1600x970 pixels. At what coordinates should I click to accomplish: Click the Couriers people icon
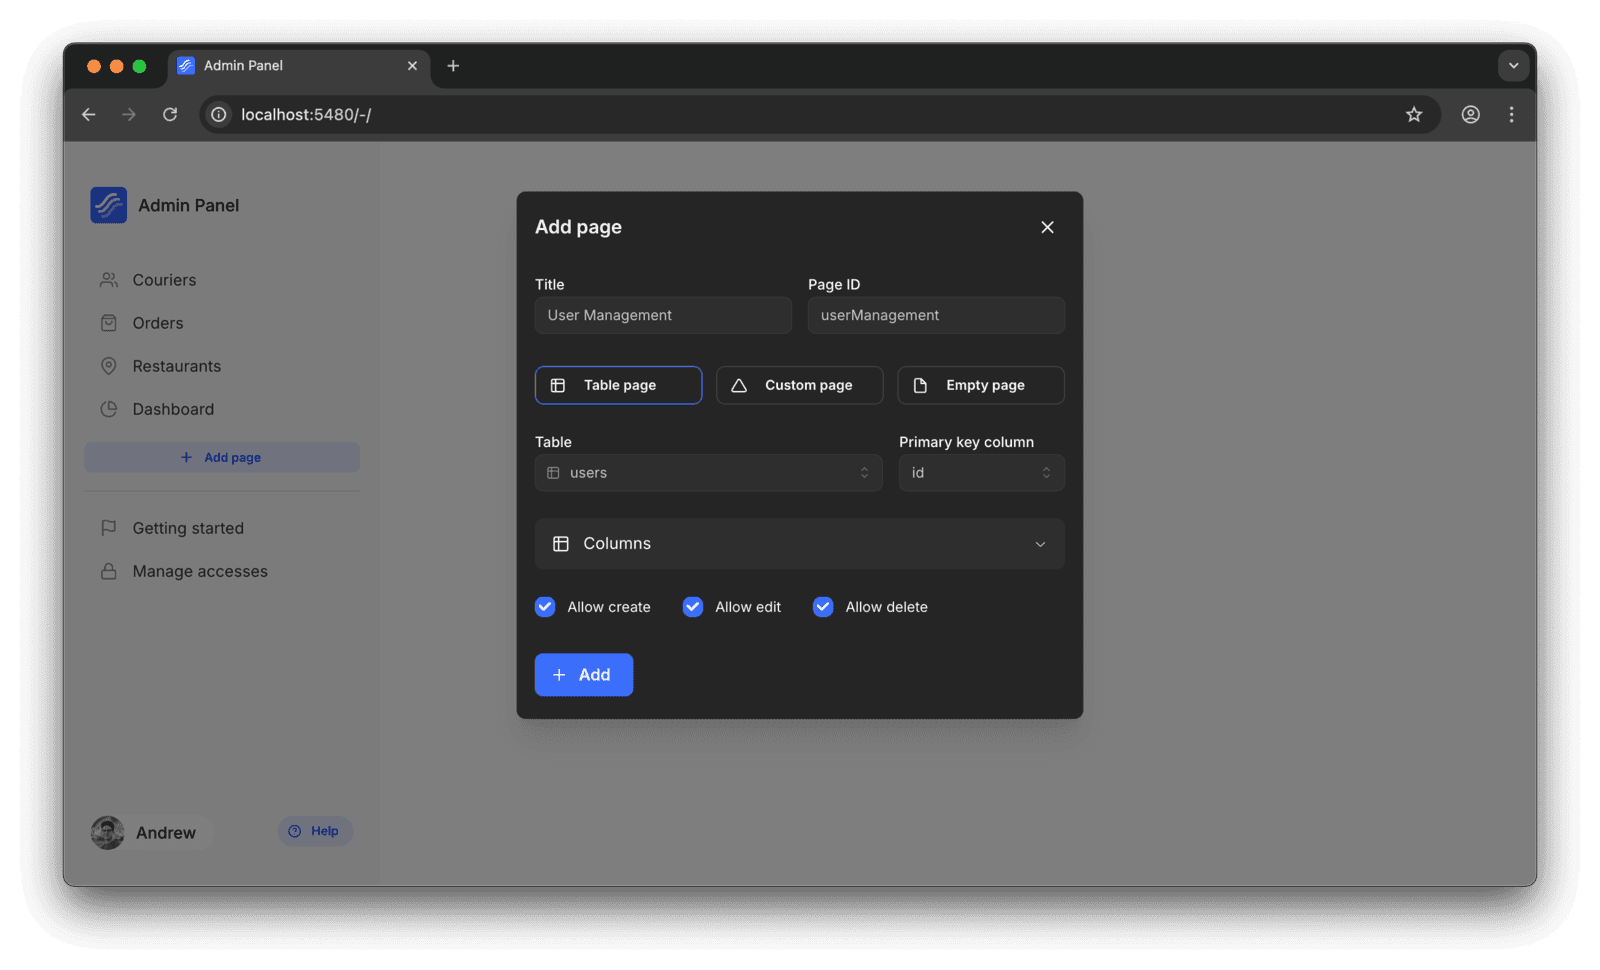coord(109,280)
